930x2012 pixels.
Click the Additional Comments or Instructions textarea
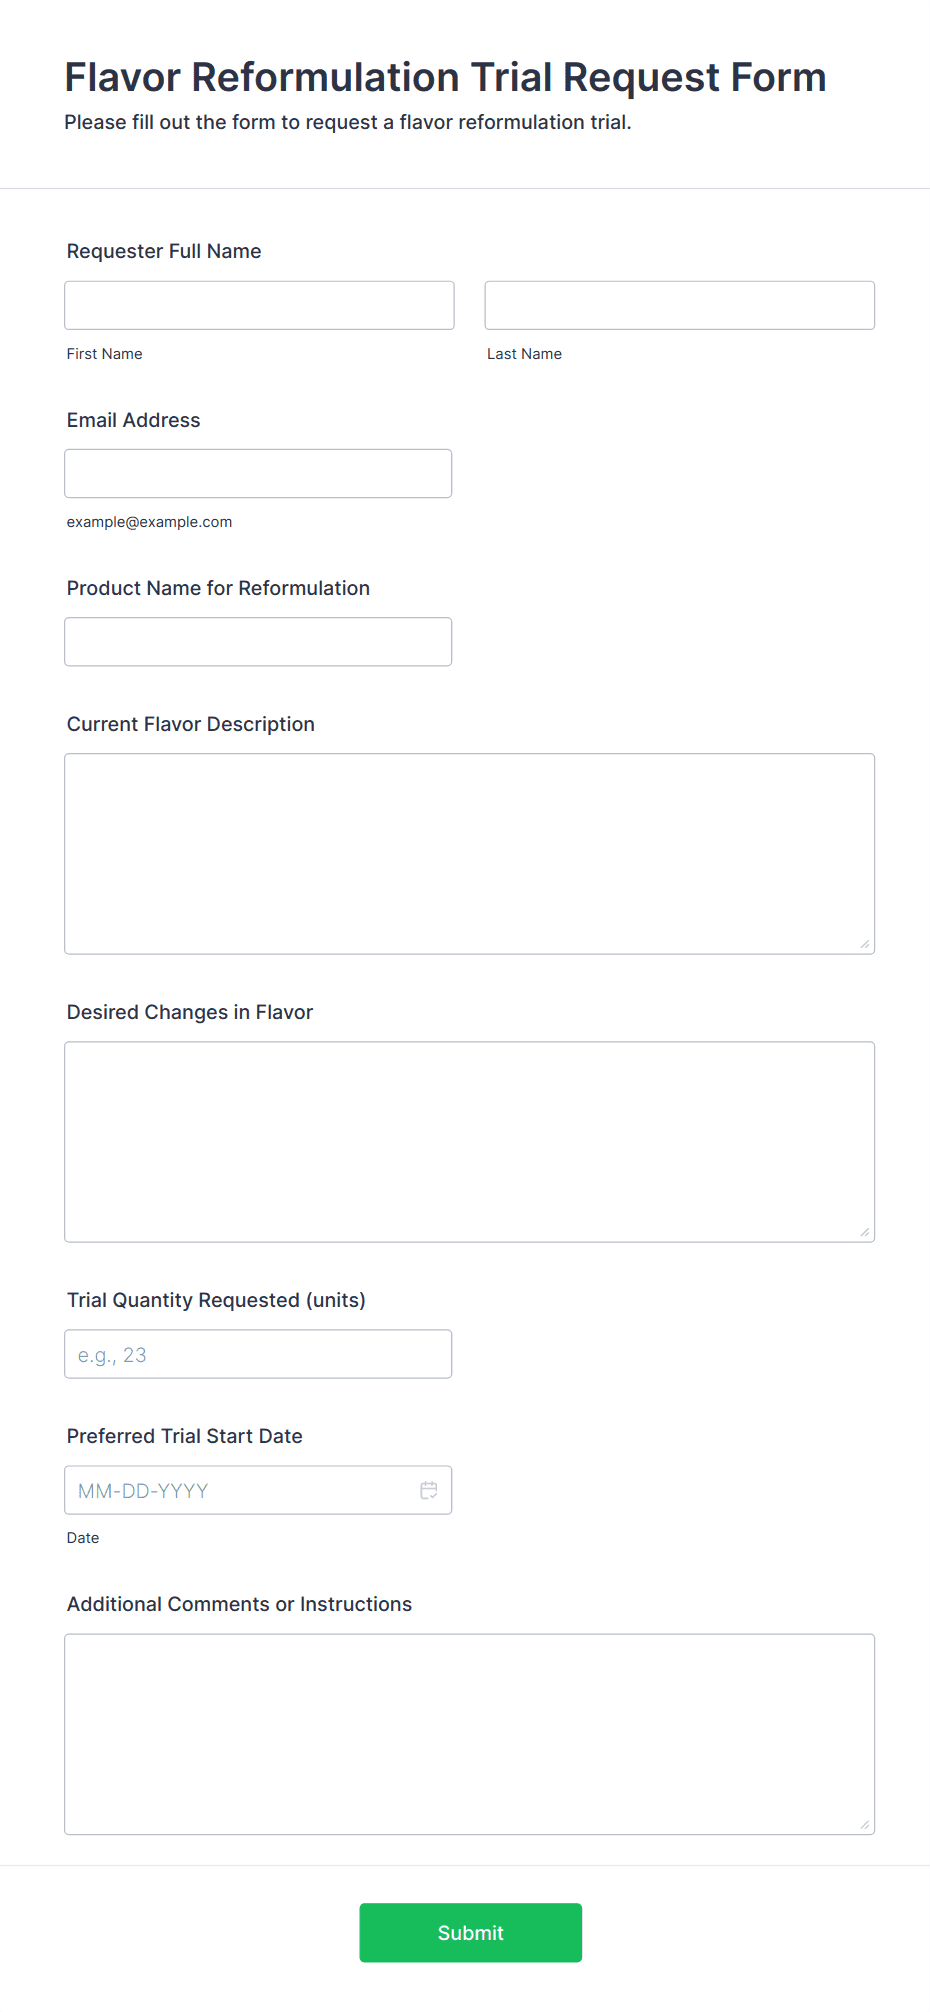coord(469,1733)
